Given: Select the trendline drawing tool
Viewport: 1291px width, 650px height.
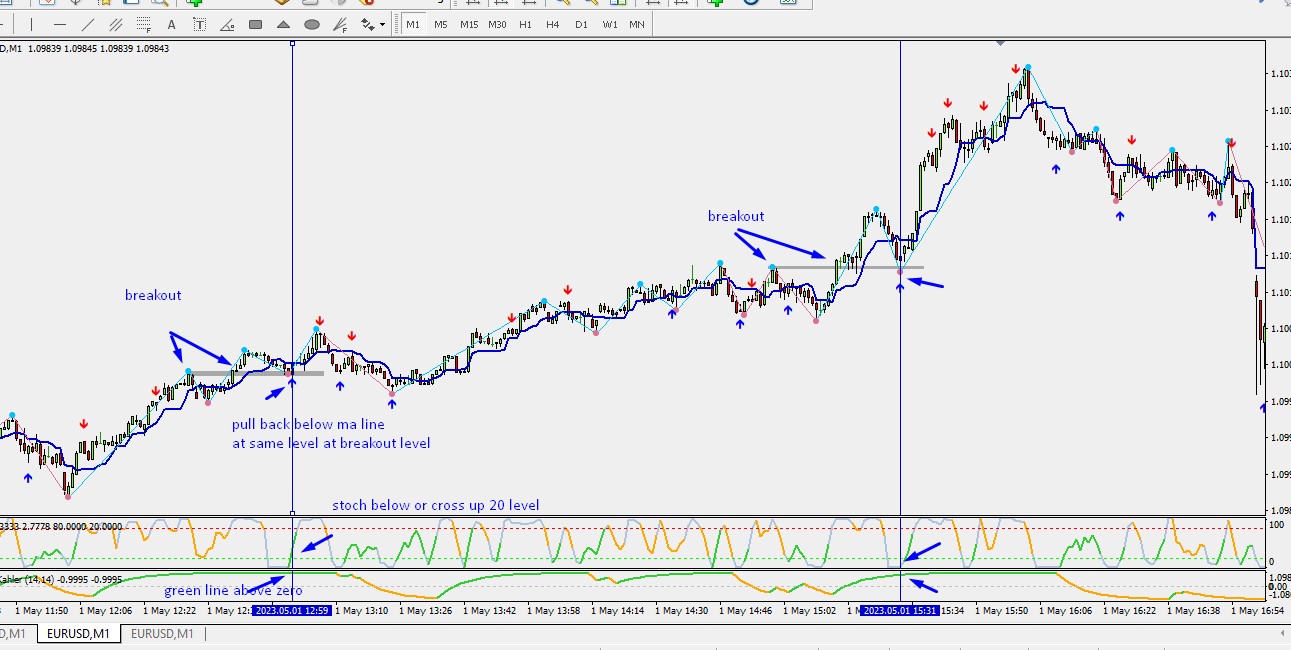Looking at the screenshot, I should tap(88, 24).
